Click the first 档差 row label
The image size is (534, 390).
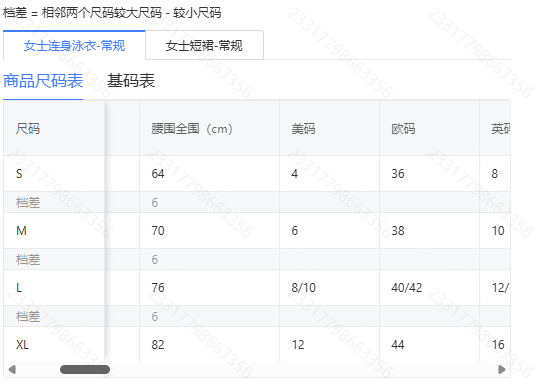point(28,203)
